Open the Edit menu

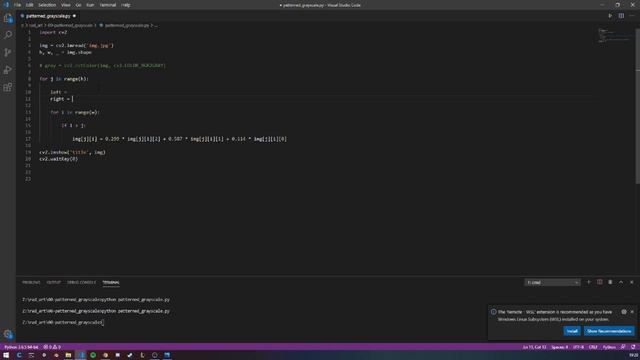pos(30,5)
